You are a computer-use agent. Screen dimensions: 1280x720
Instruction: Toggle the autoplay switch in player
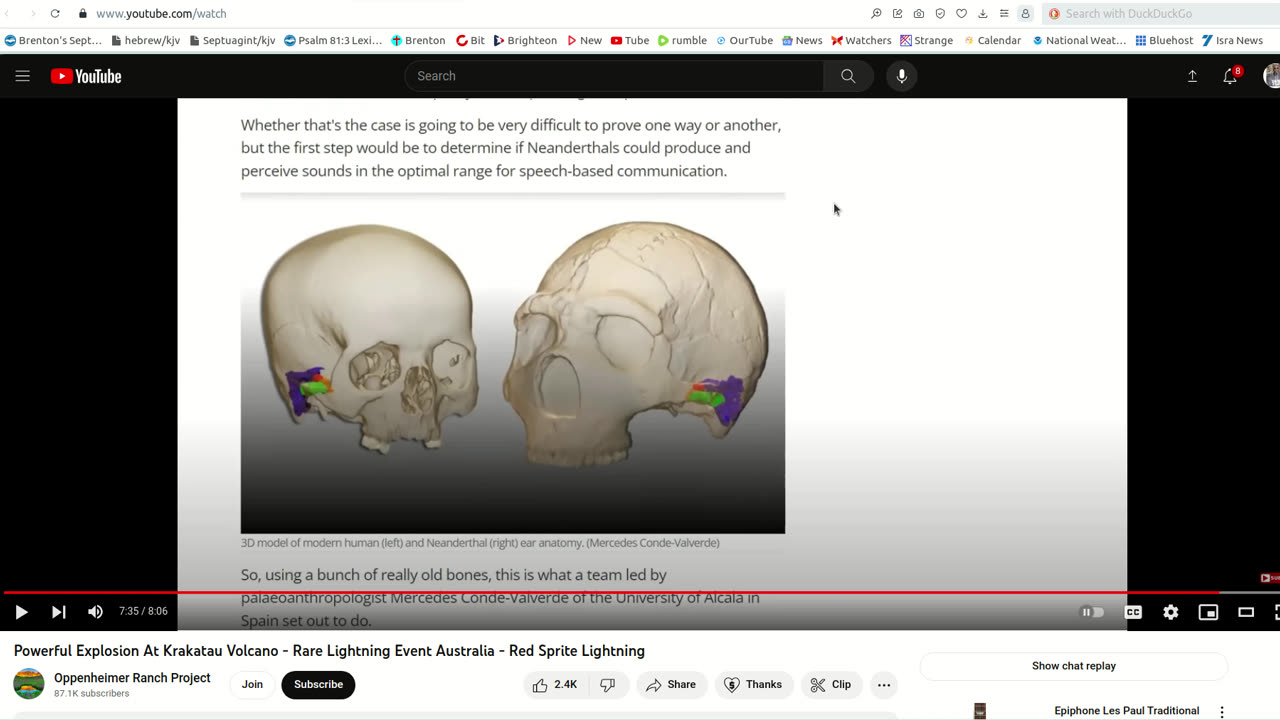pos(1093,612)
